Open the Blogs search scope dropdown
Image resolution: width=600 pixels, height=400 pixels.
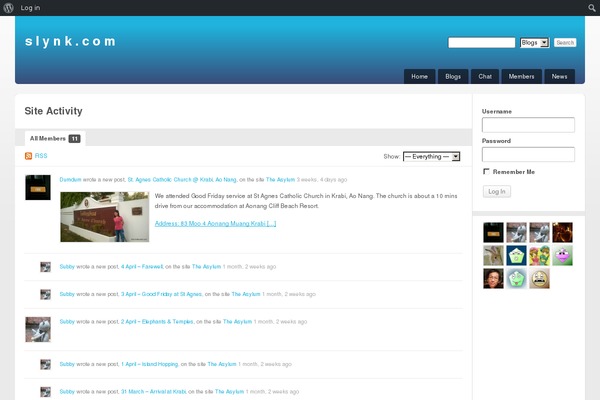click(x=535, y=42)
